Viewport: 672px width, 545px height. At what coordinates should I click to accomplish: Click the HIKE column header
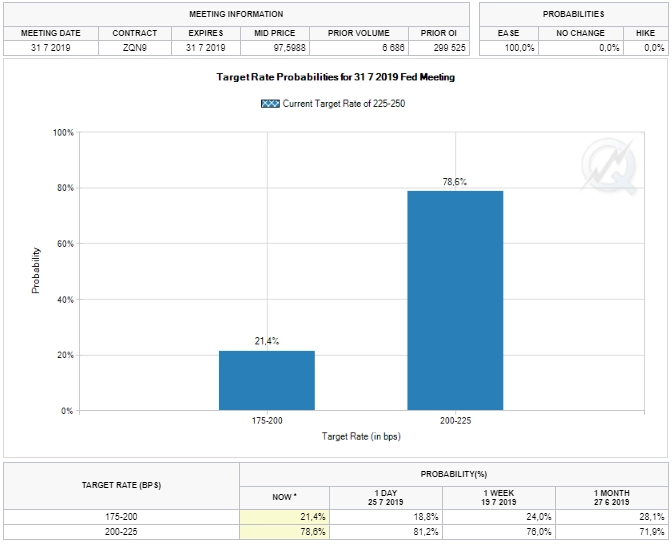[x=645, y=33]
